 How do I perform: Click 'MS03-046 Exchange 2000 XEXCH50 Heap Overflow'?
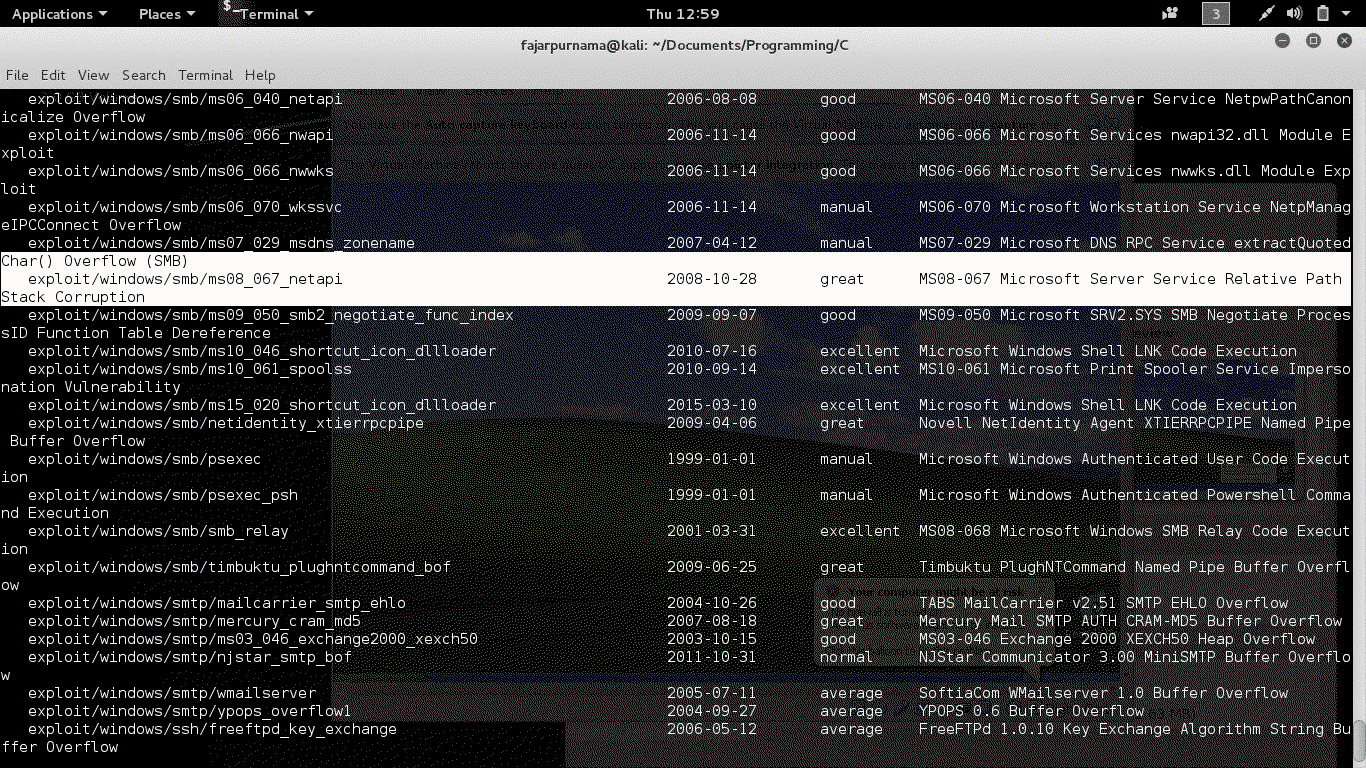click(1117, 639)
